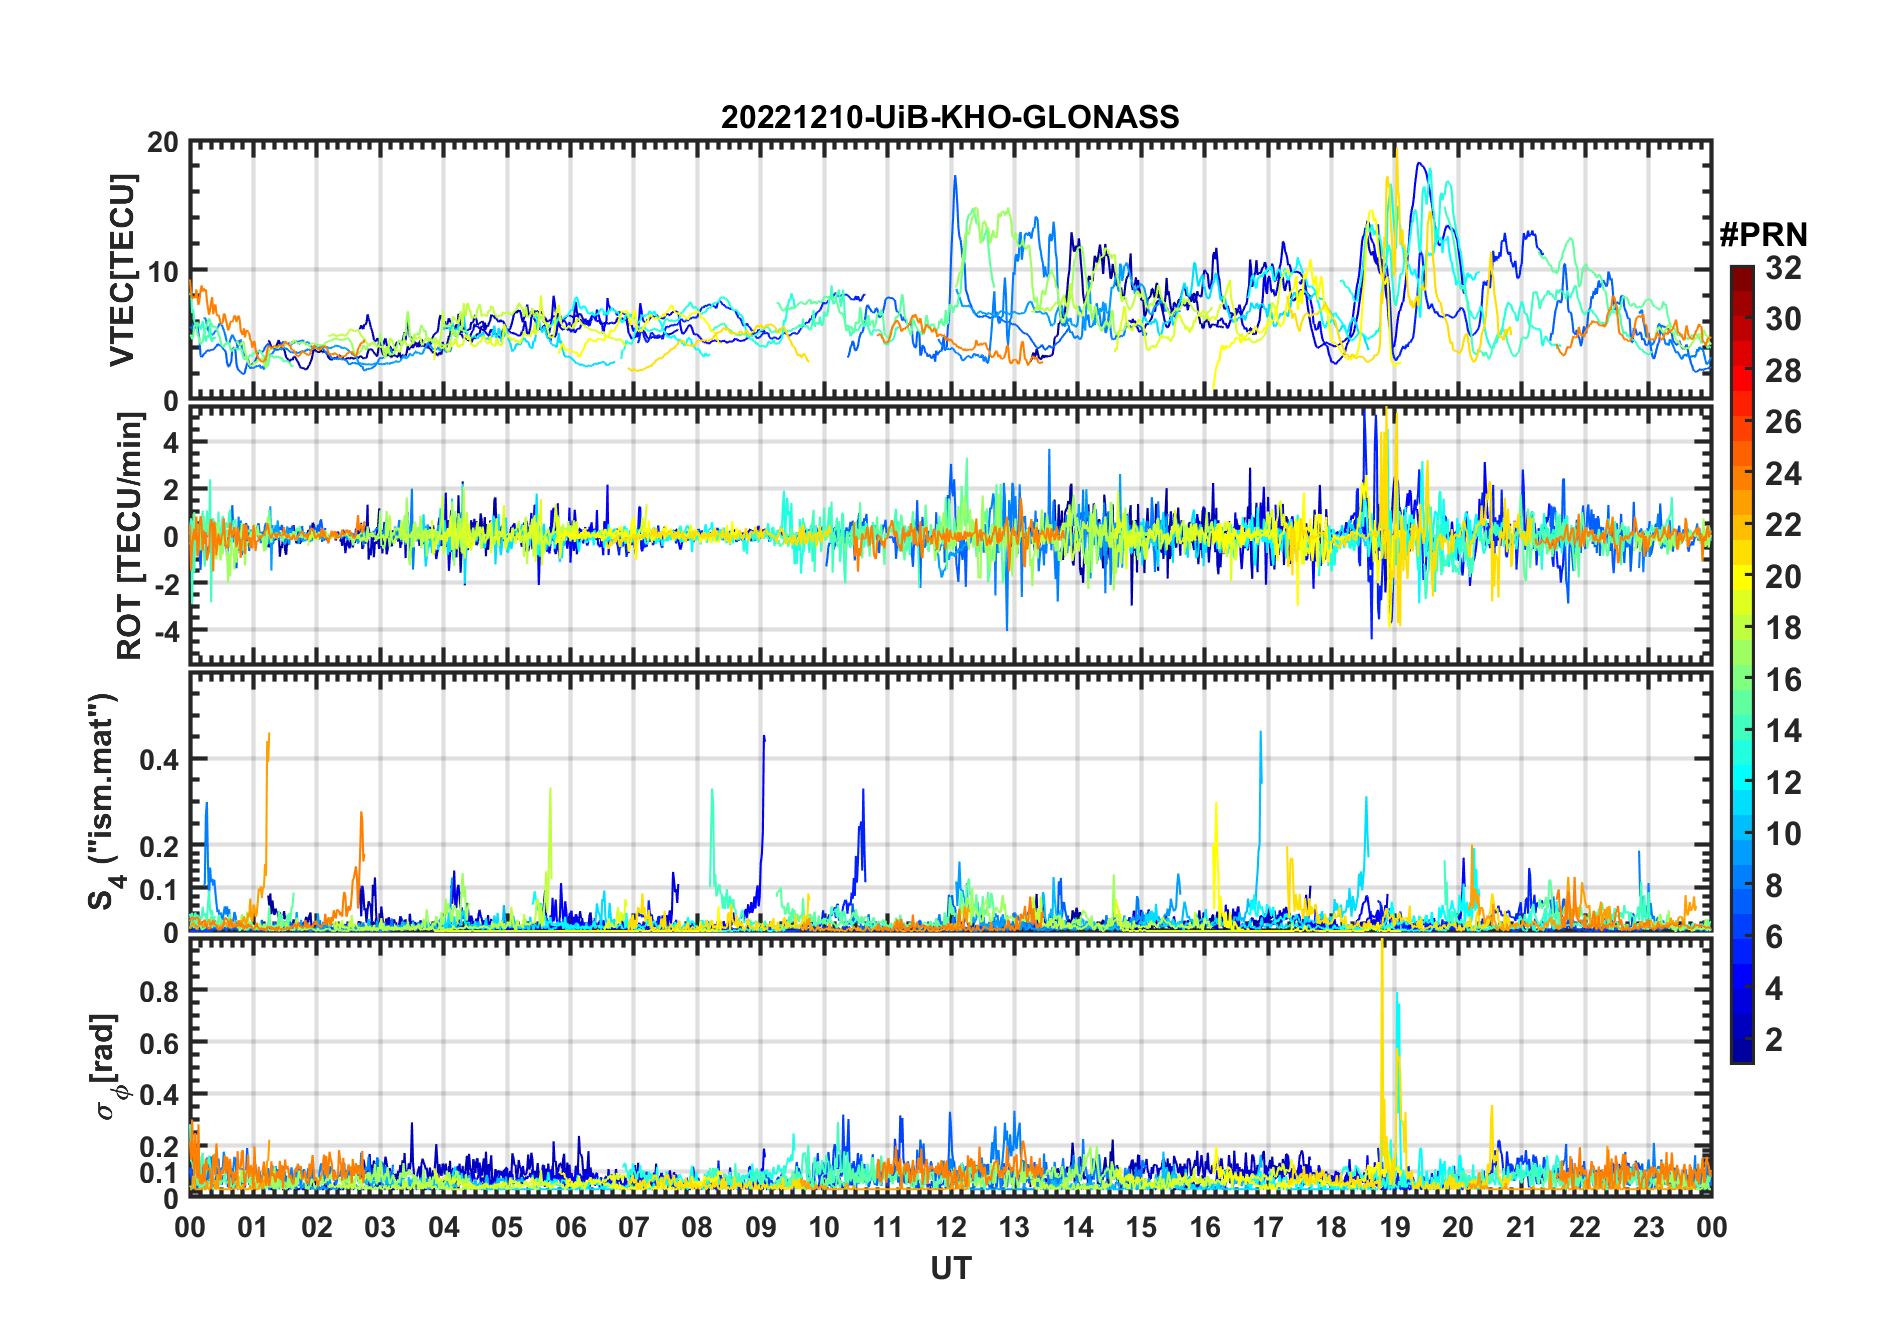1902x1330 pixels.
Task: Select the UT axis tick label 08
Action: pyautogui.click(x=697, y=1227)
